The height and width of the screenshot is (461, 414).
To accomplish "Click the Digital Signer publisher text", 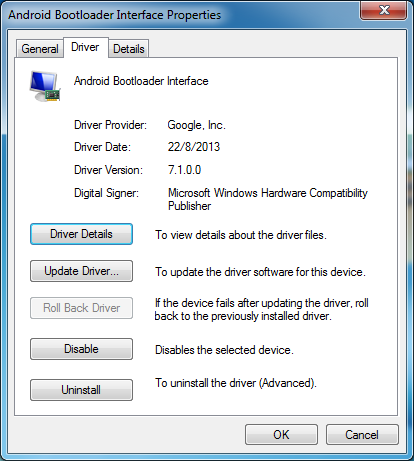I will coord(268,199).
